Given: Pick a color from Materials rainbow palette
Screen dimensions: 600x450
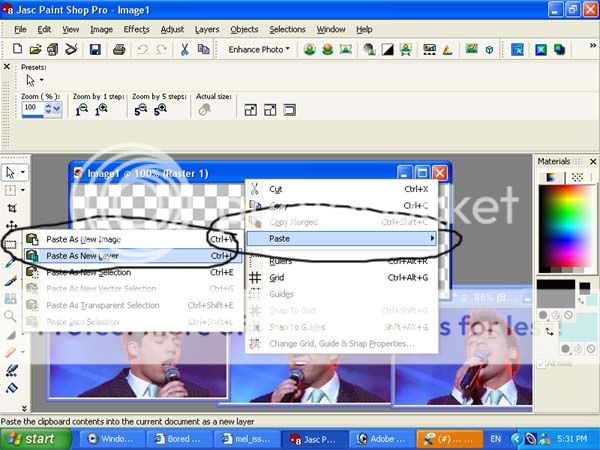Looking at the screenshot, I should click(x=567, y=228).
